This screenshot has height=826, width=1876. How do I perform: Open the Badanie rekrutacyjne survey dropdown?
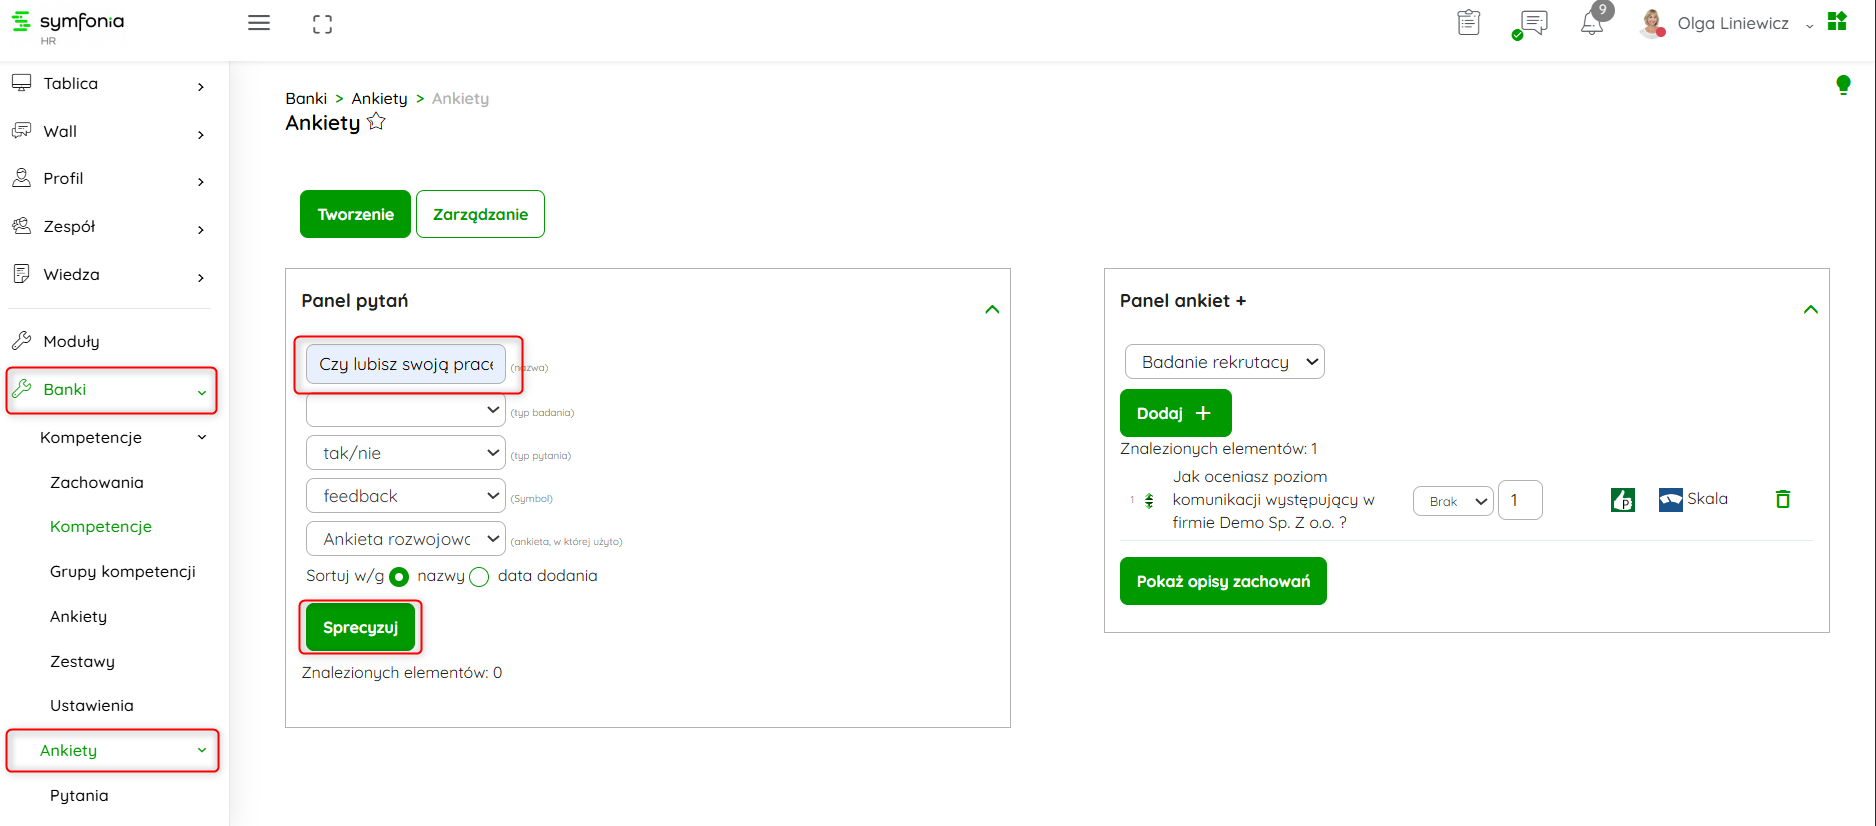click(1224, 362)
